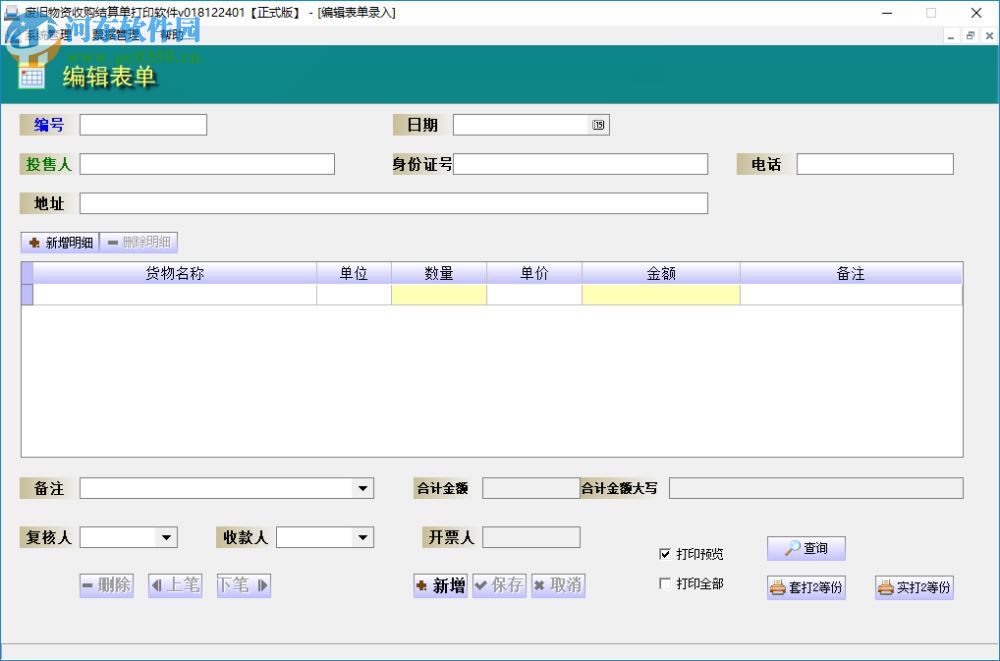This screenshot has width=1000, height=661.
Task: Click the 电话 input field
Action: 875,164
